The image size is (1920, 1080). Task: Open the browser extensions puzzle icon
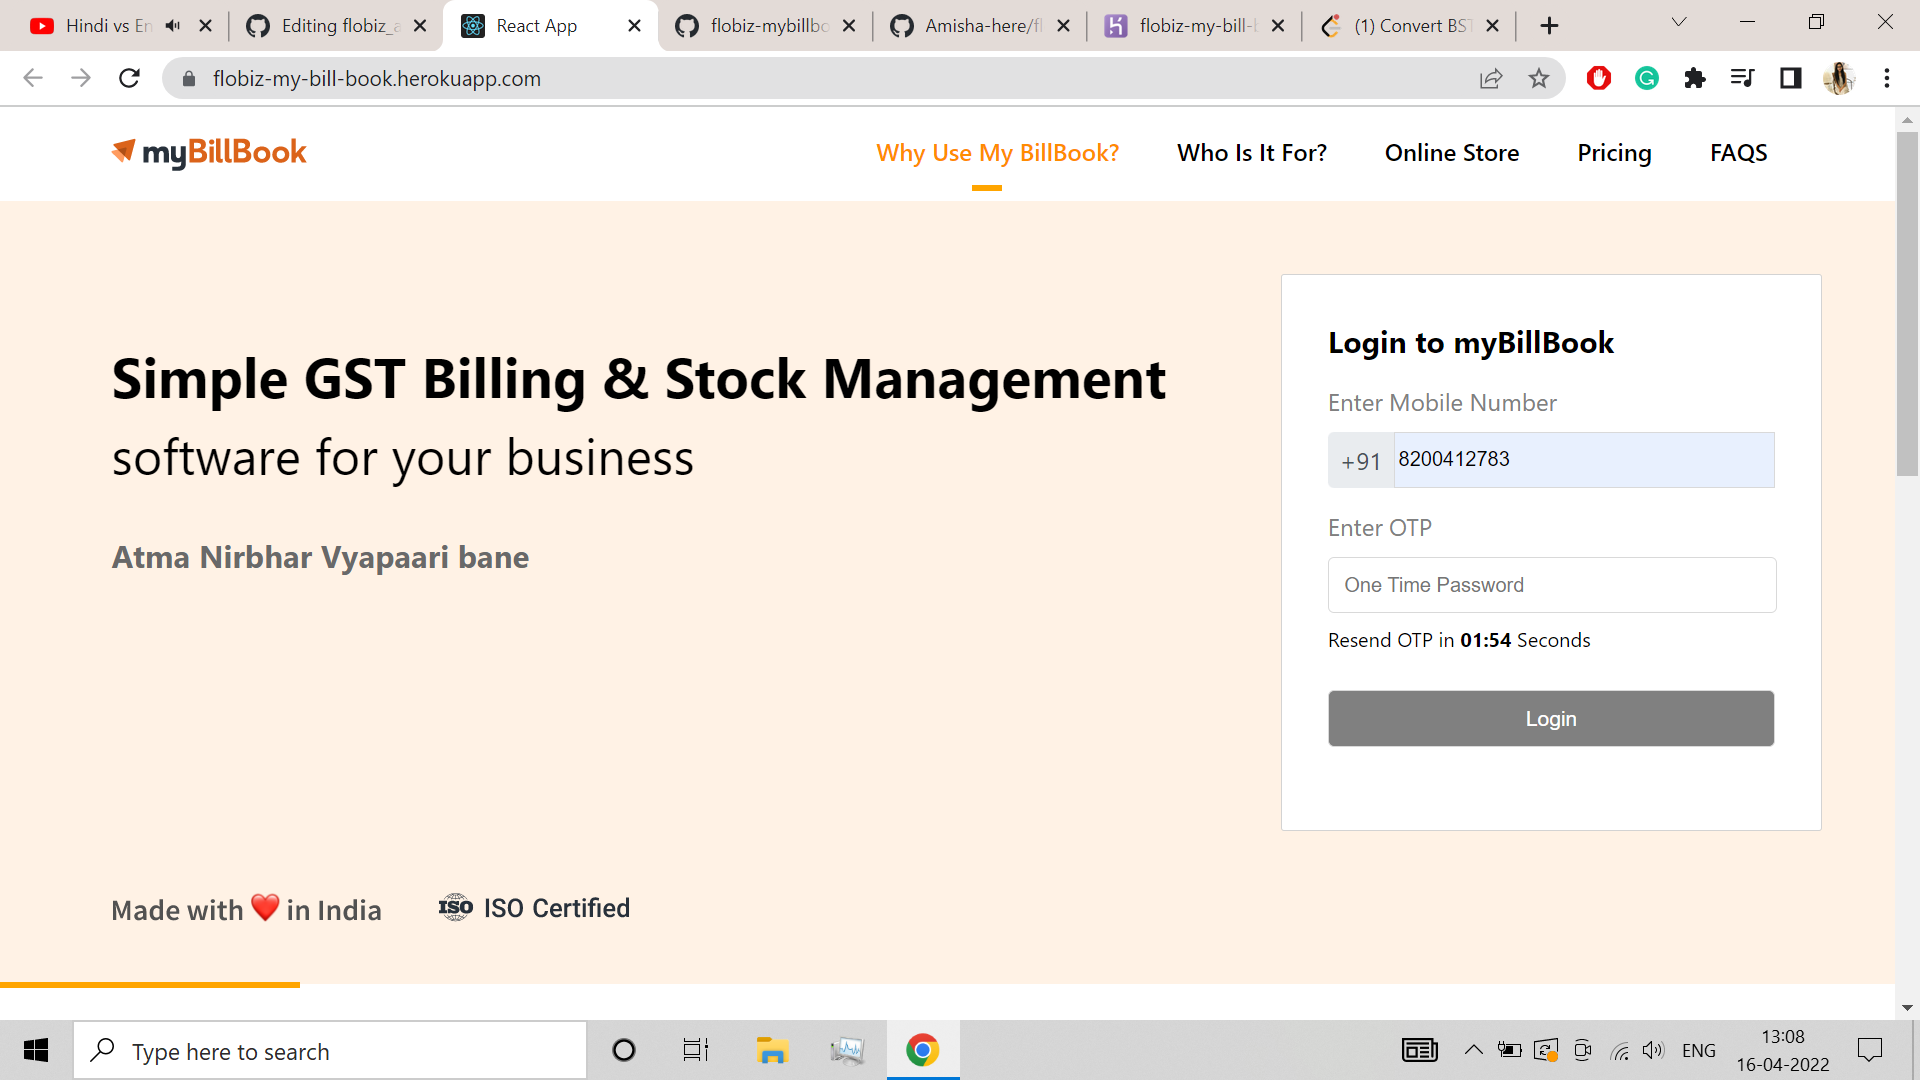pos(1694,78)
